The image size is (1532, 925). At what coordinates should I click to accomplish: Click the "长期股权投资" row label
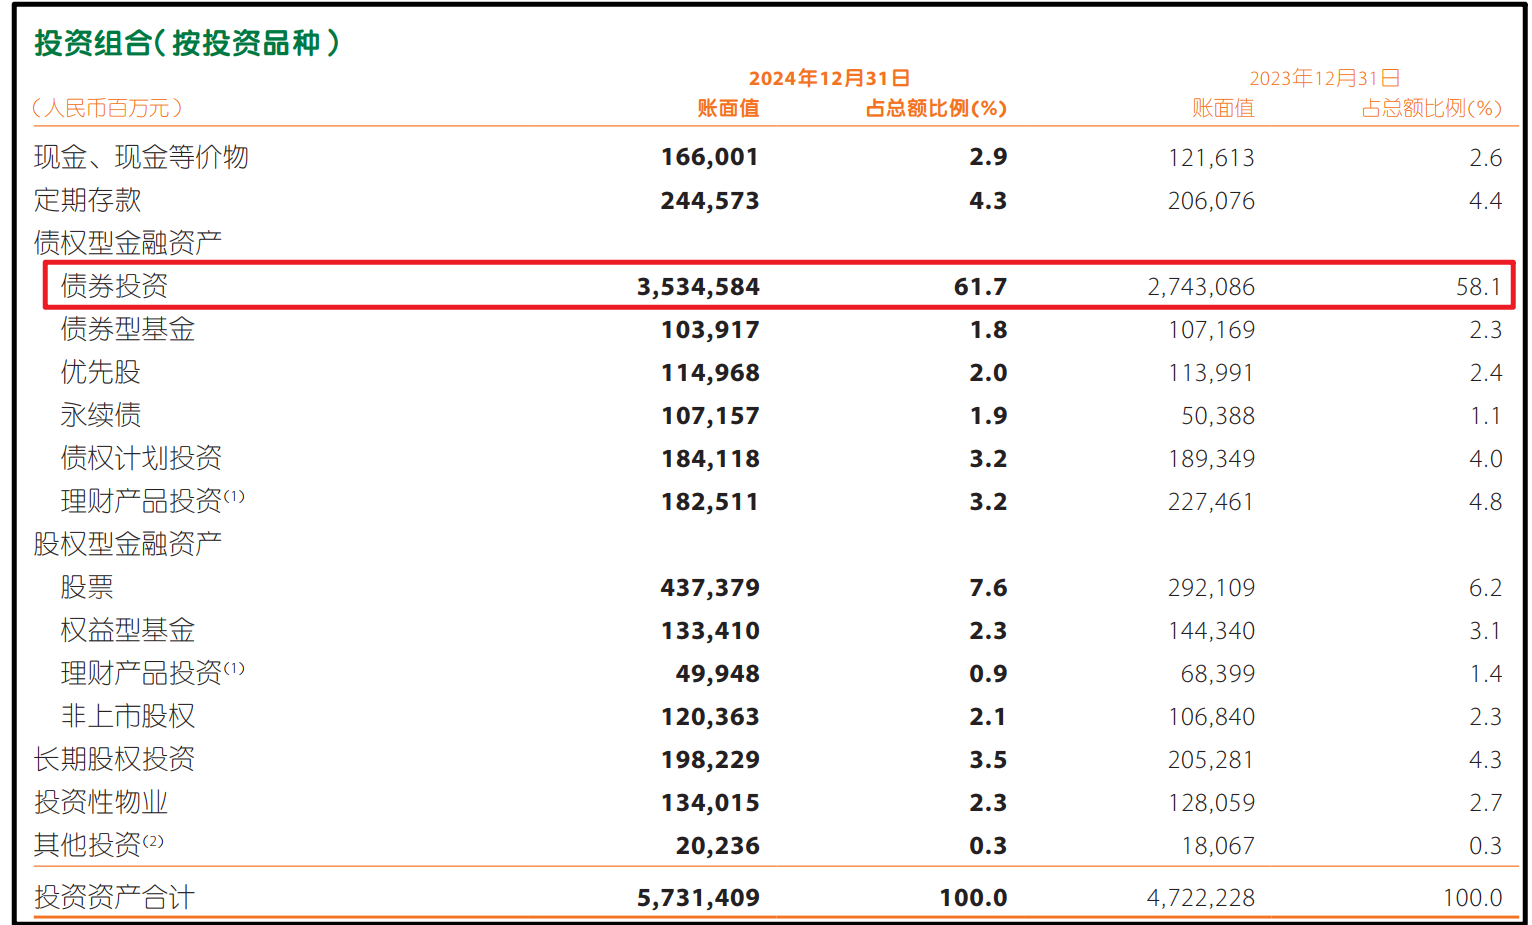click(x=114, y=759)
